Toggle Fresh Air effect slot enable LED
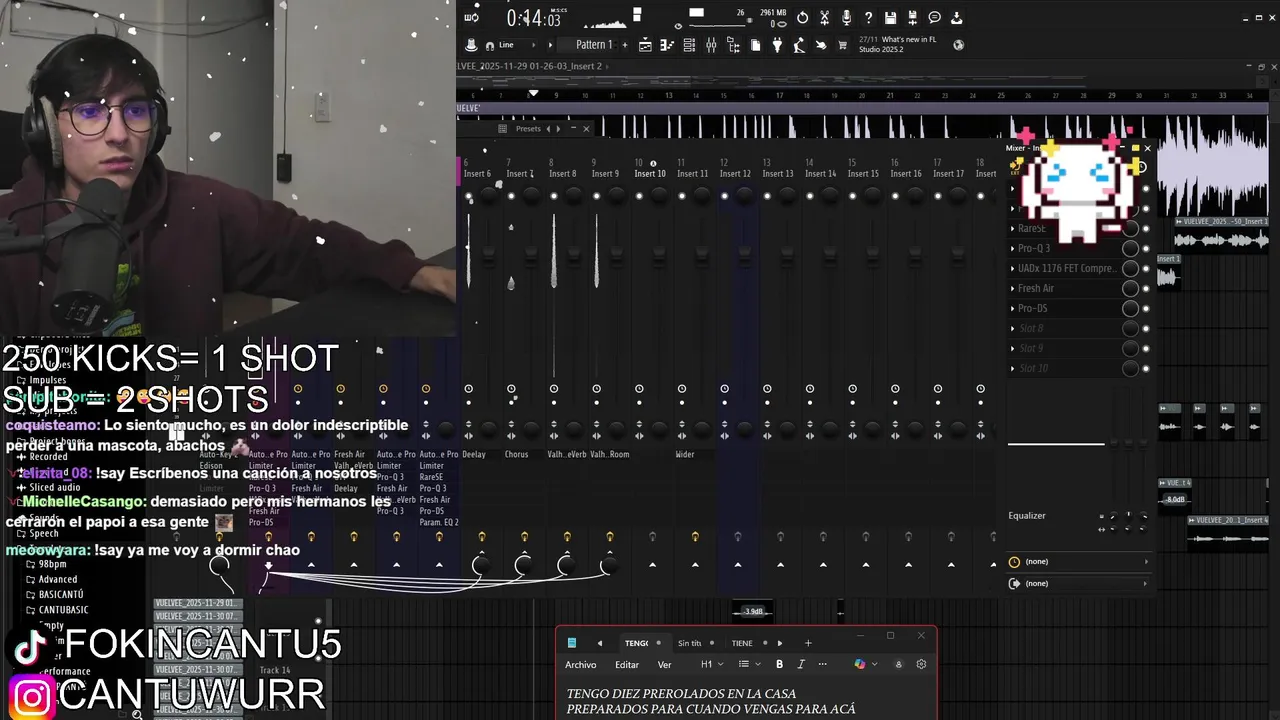 coord(1146,288)
